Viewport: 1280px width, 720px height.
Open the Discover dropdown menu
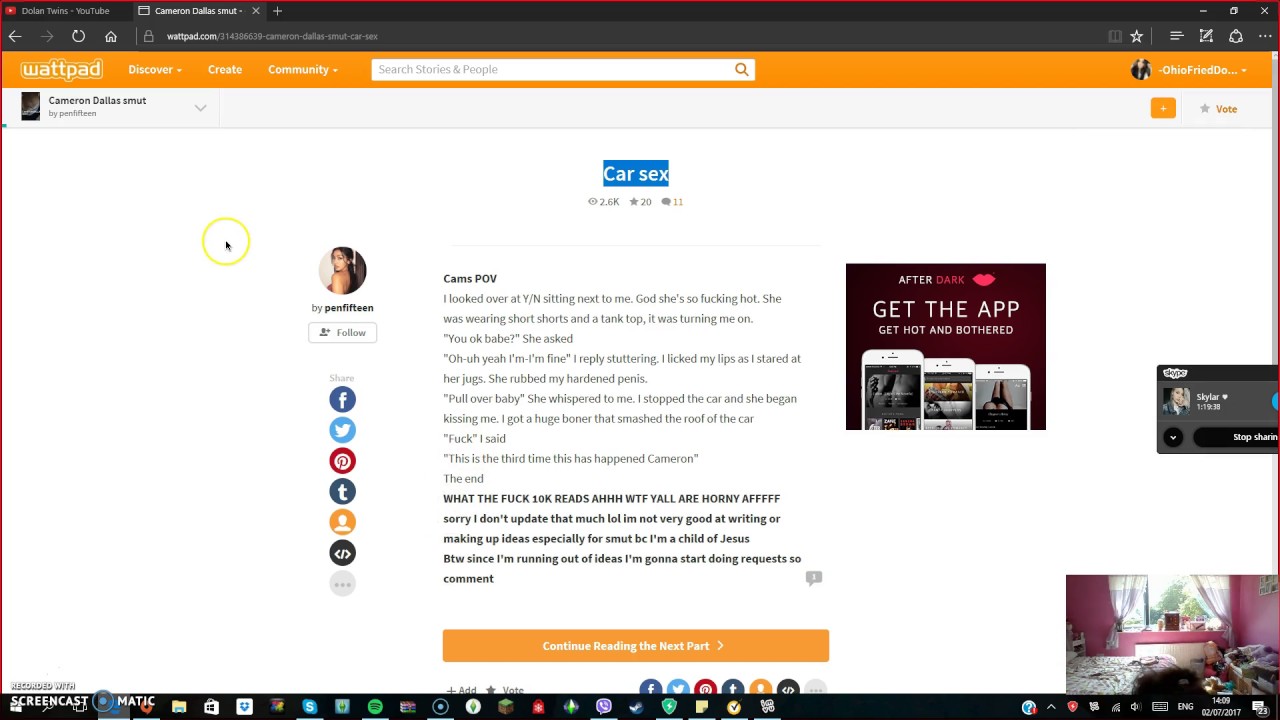pyautogui.click(x=154, y=70)
